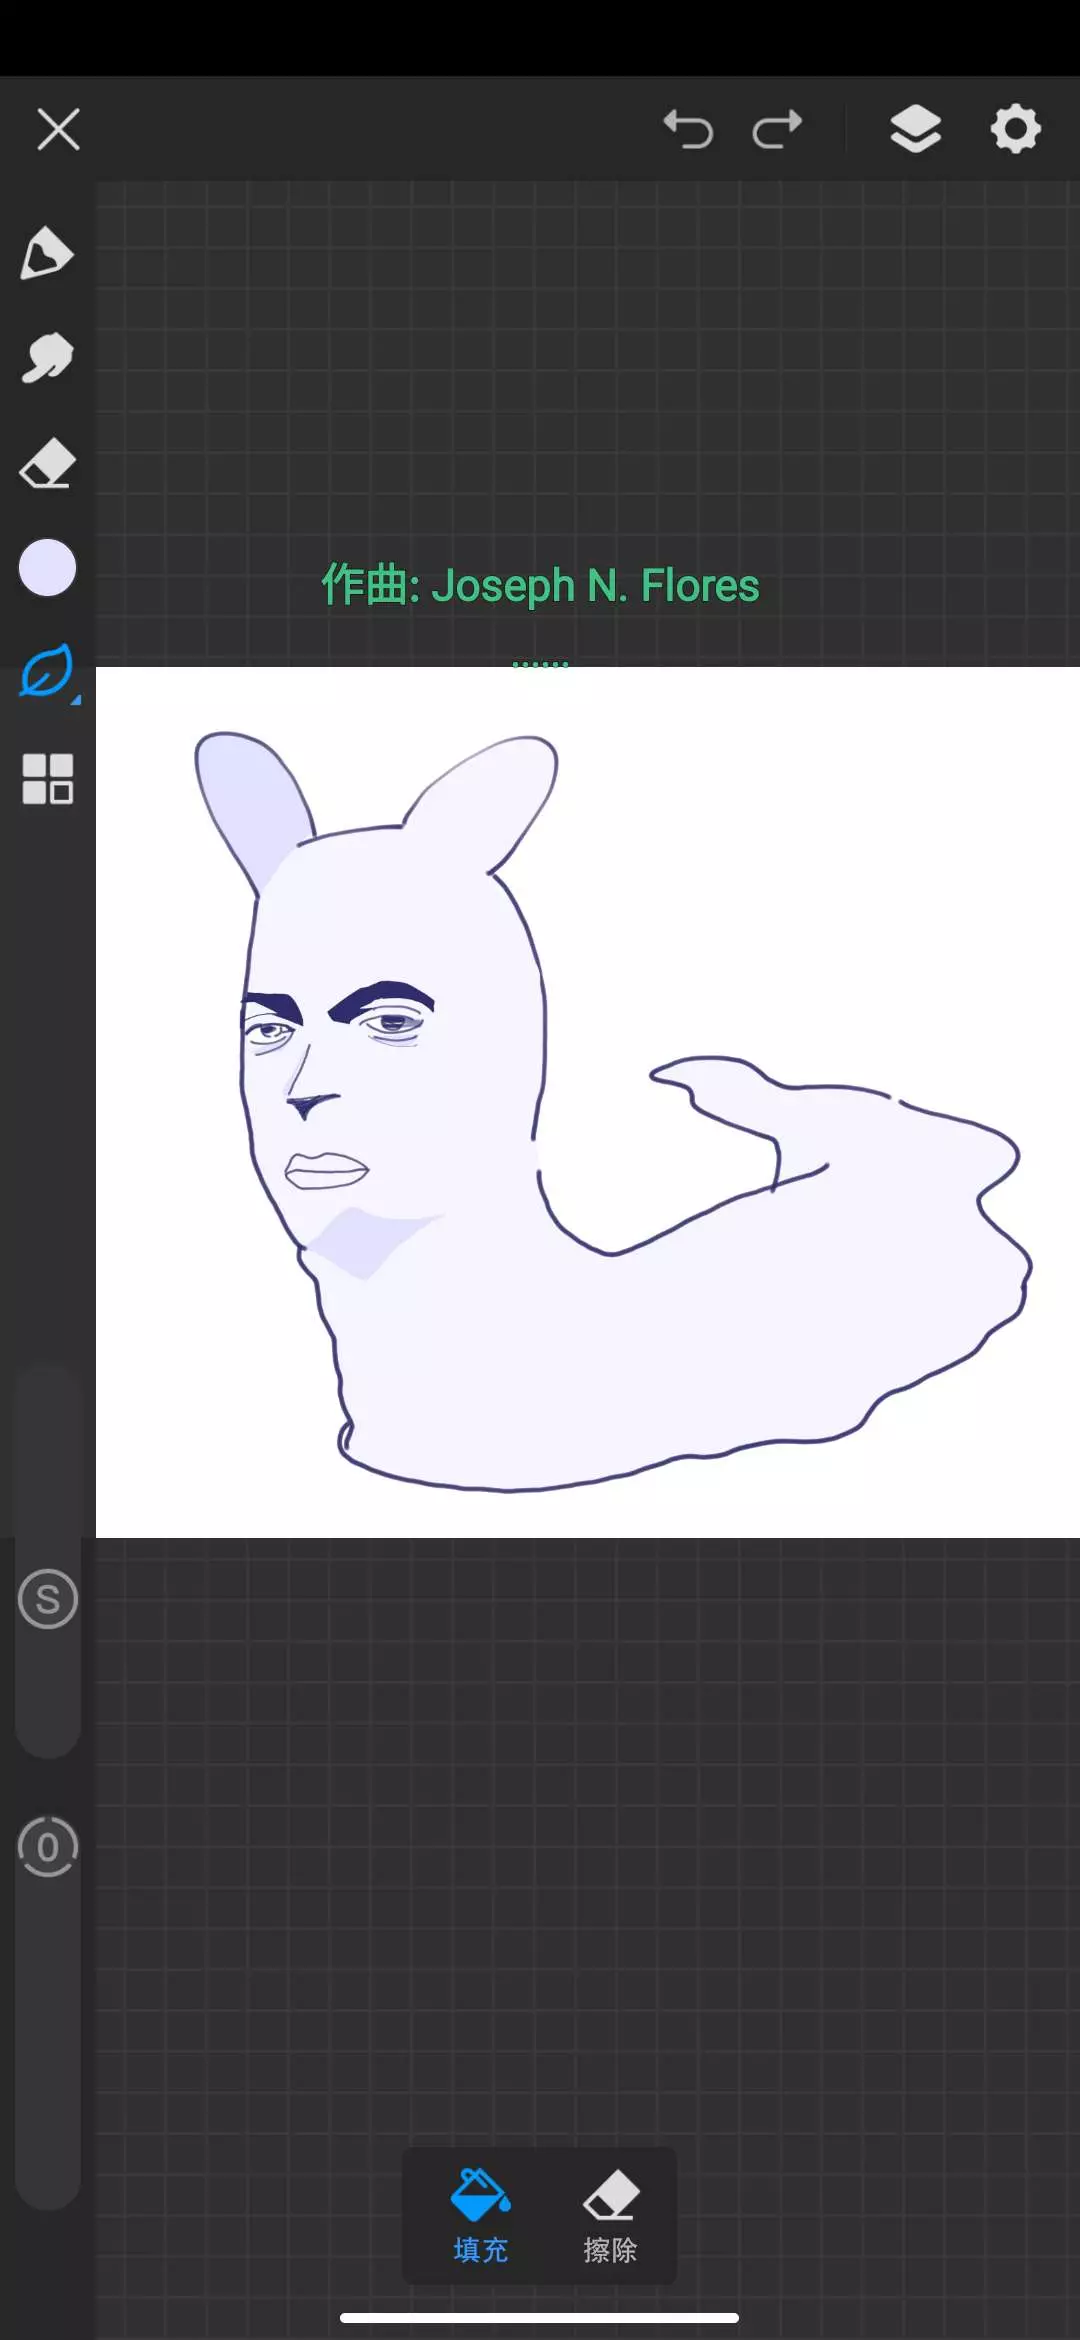Click the composer credit text Joseph N. Flores
Viewport: 1080px width, 2340px height.
tap(595, 586)
